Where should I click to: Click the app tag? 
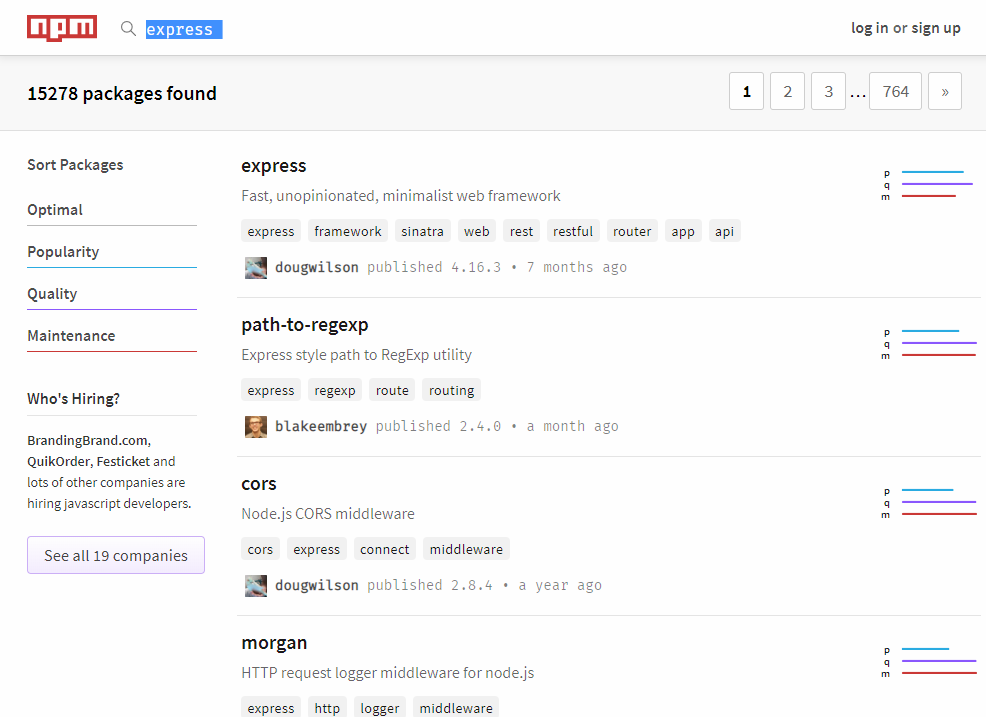pyautogui.click(x=682, y=231)
